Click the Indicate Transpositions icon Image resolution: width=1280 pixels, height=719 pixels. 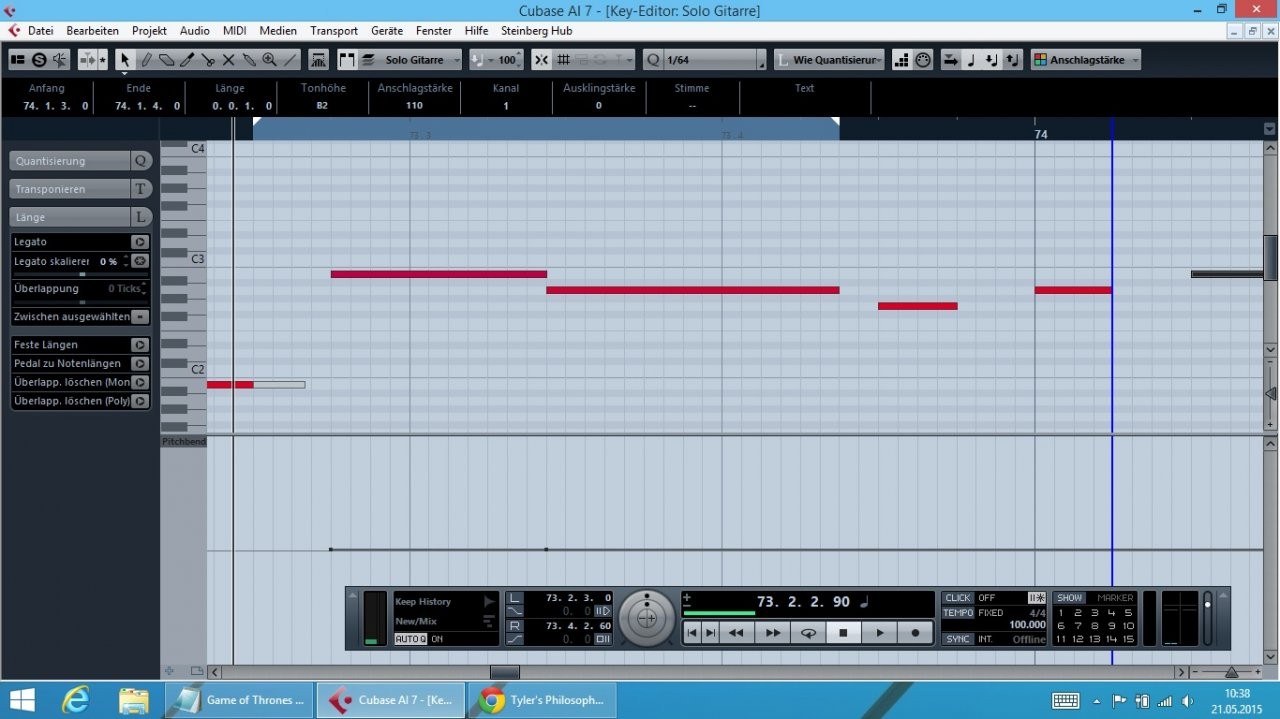pyautogui.click(x=319, y=60)
